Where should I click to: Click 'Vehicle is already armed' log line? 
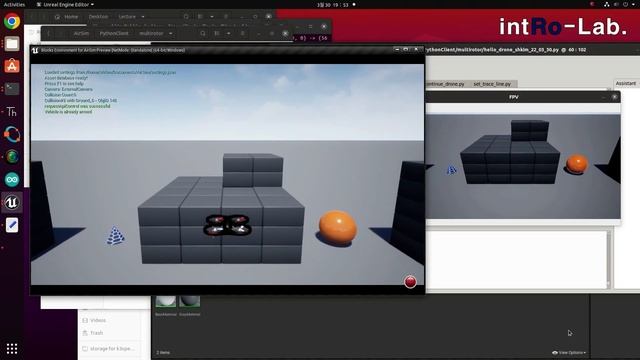point(68,112)
